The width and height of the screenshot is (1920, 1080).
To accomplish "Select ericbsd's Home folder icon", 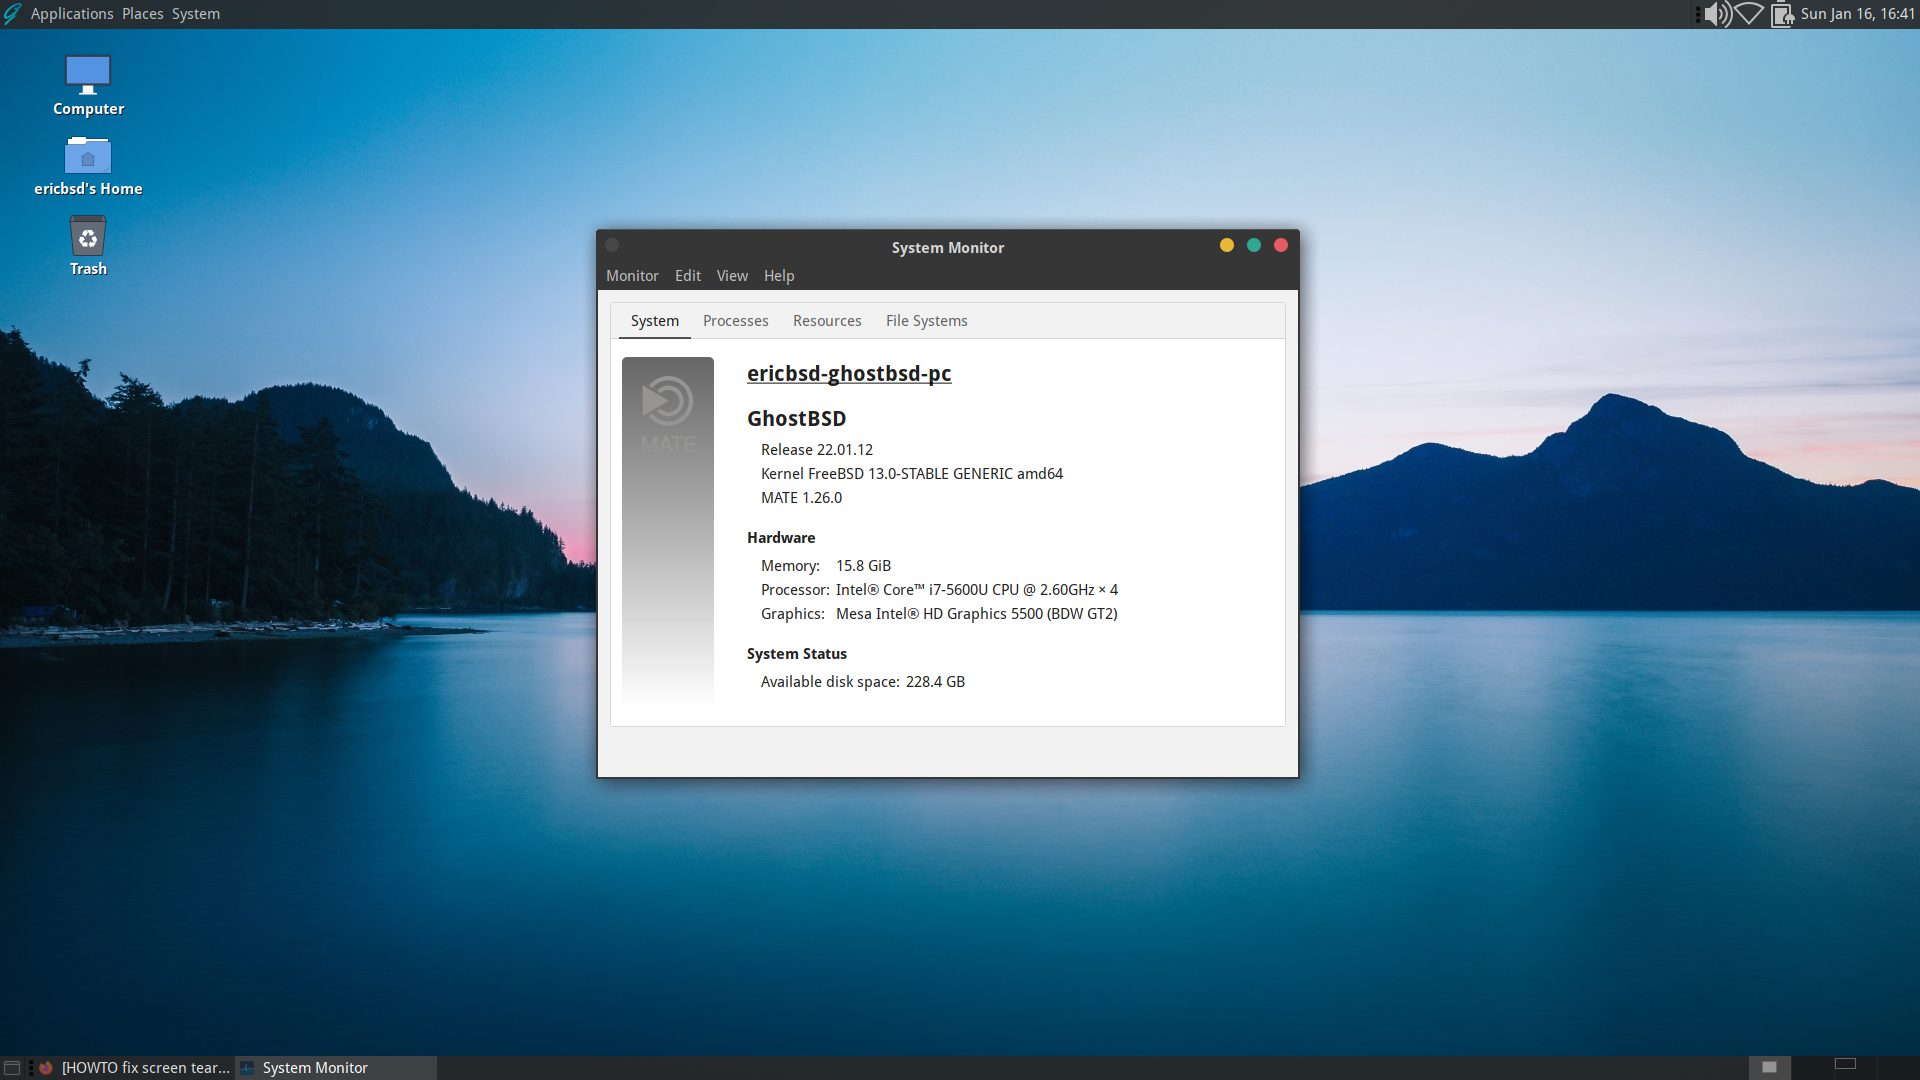I will [88, 157].
